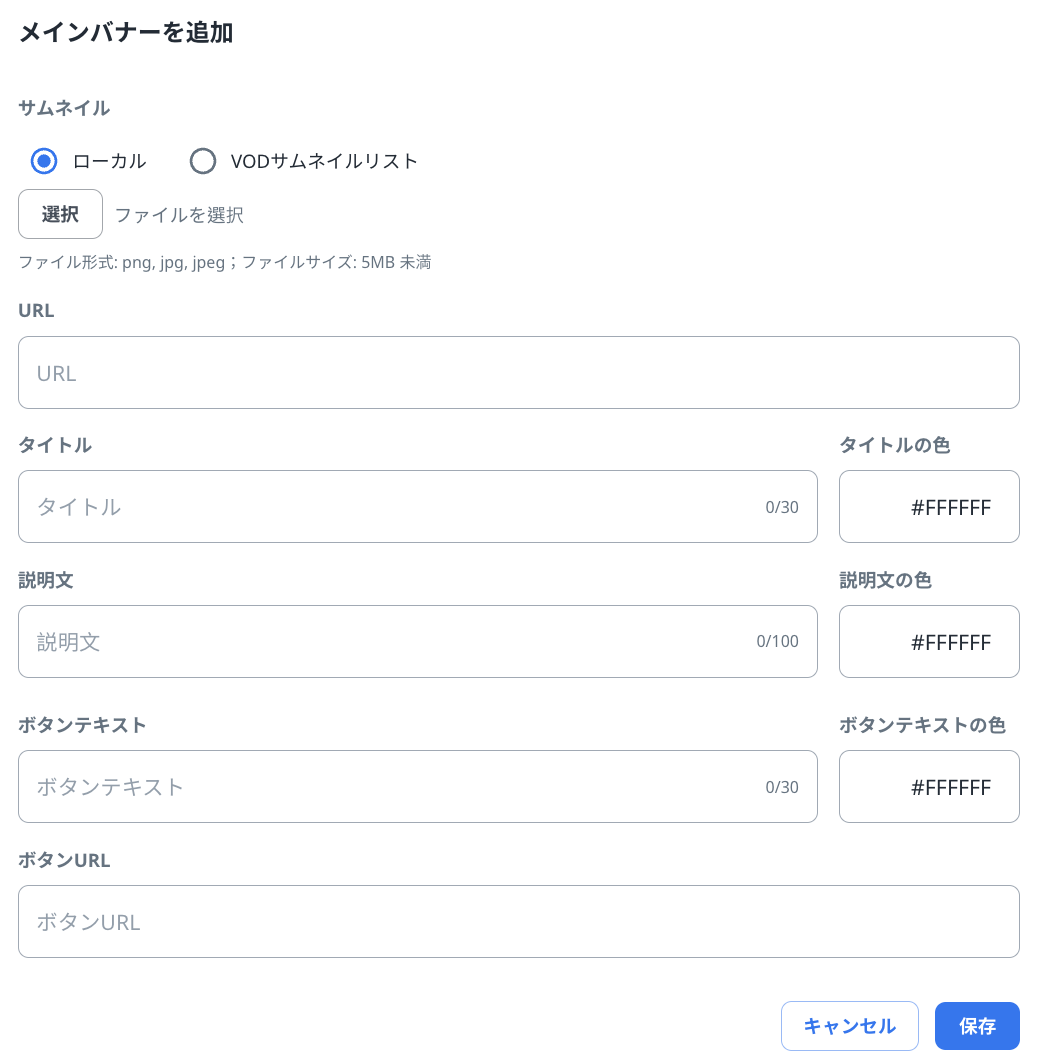Click the メインバナーを追加 dialog heading
Screen dimensions: 1043x1062
tap(126, 33)
